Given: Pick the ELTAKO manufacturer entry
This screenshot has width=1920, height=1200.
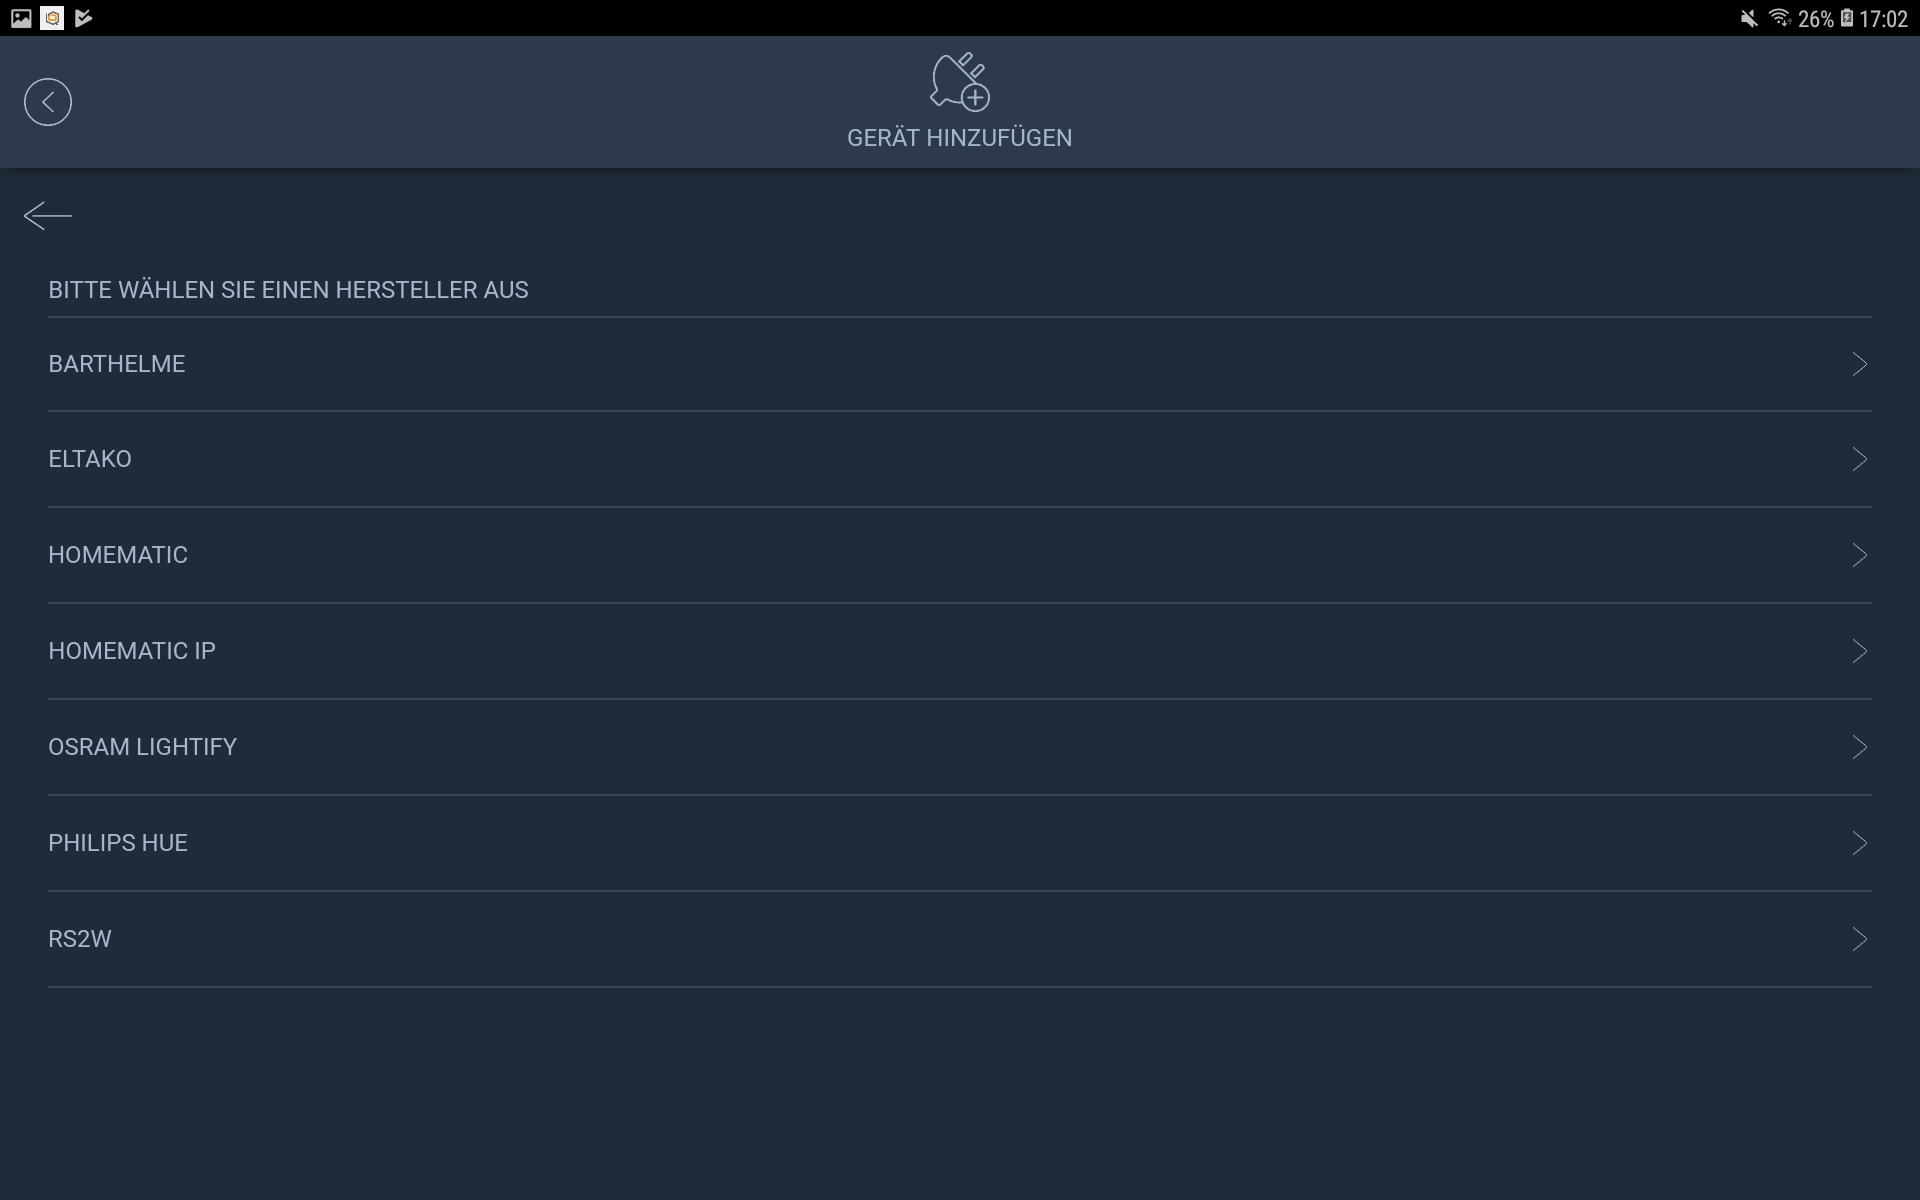Looking at the screenshot, I should point(90,459).
